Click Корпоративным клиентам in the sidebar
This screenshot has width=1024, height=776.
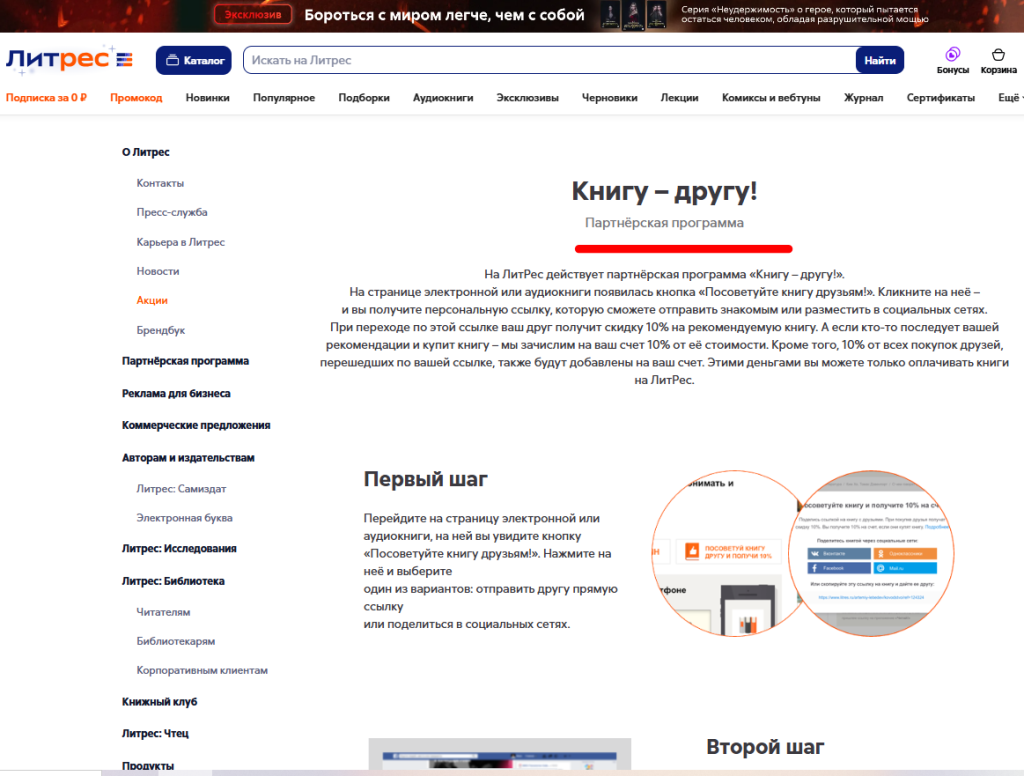[x=202, y=670]
